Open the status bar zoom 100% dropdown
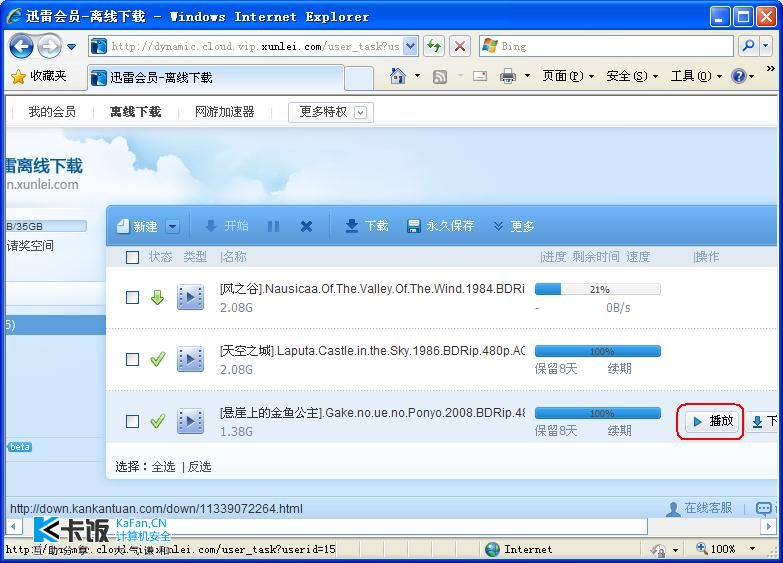The height and width of the screenshot is (563, 783). click(753, 549)
